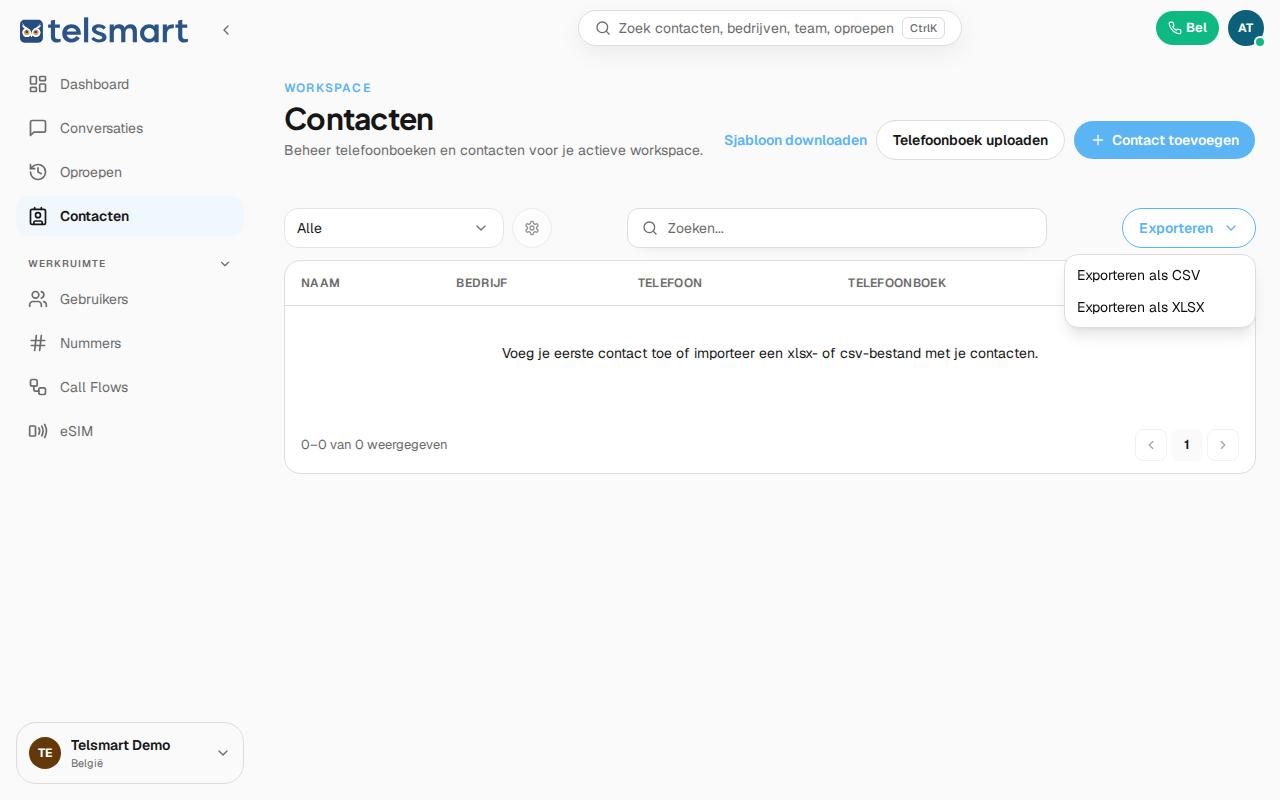Click the '0–0 van 0 weergegeven' text

[374, 445]
